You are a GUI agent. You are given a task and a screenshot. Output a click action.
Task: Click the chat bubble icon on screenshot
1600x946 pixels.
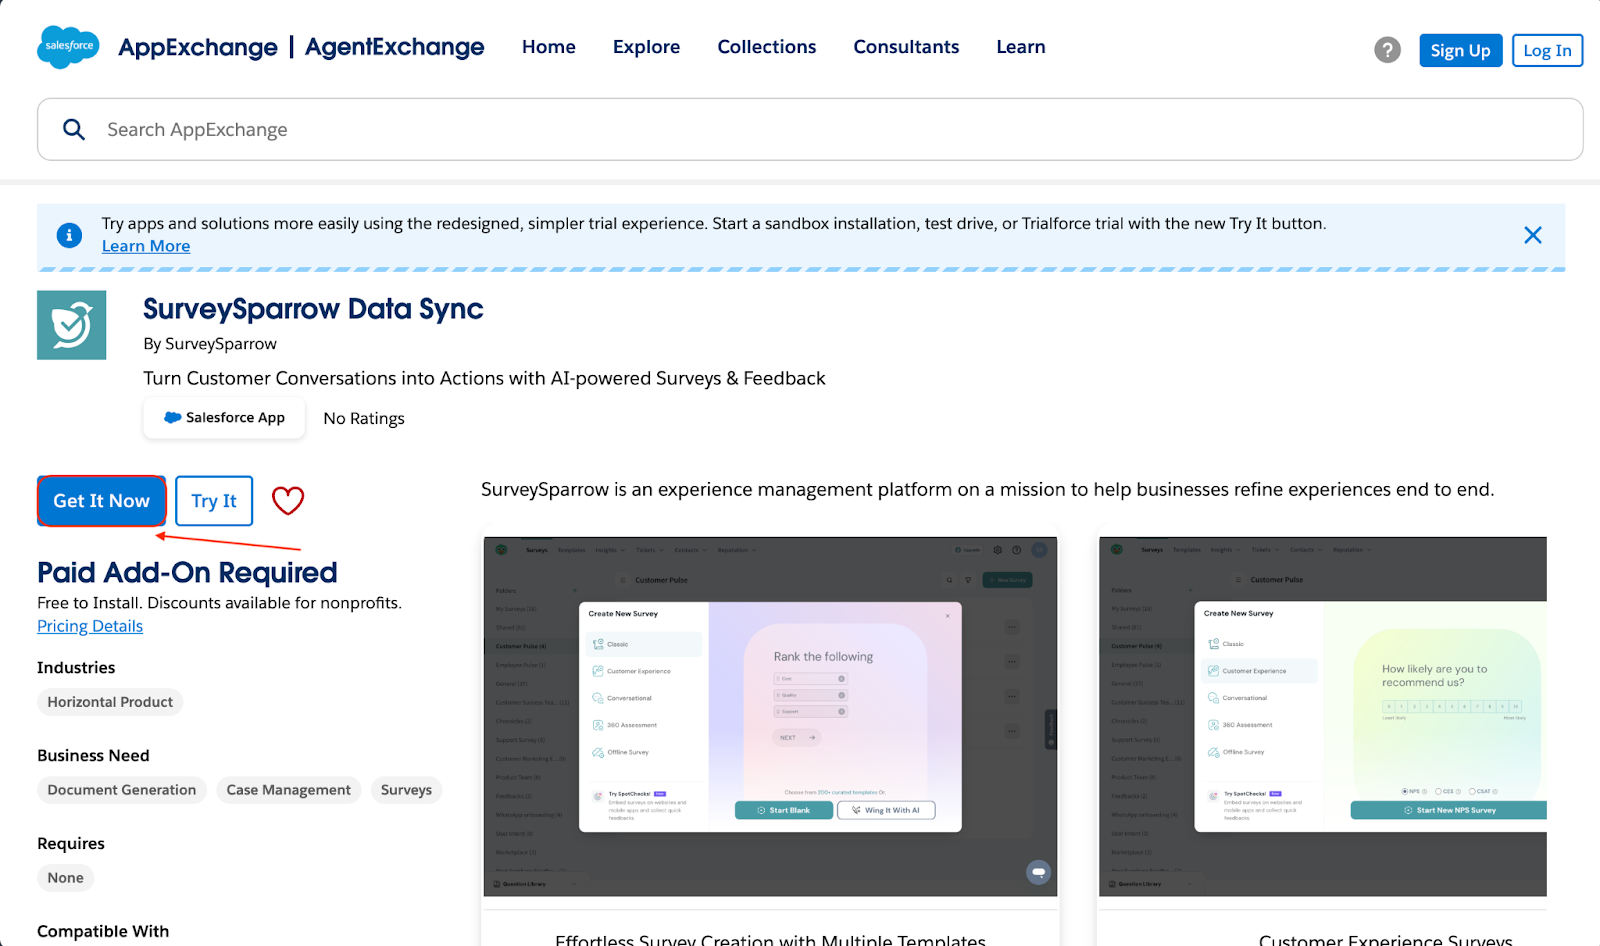coord(1038,872)
